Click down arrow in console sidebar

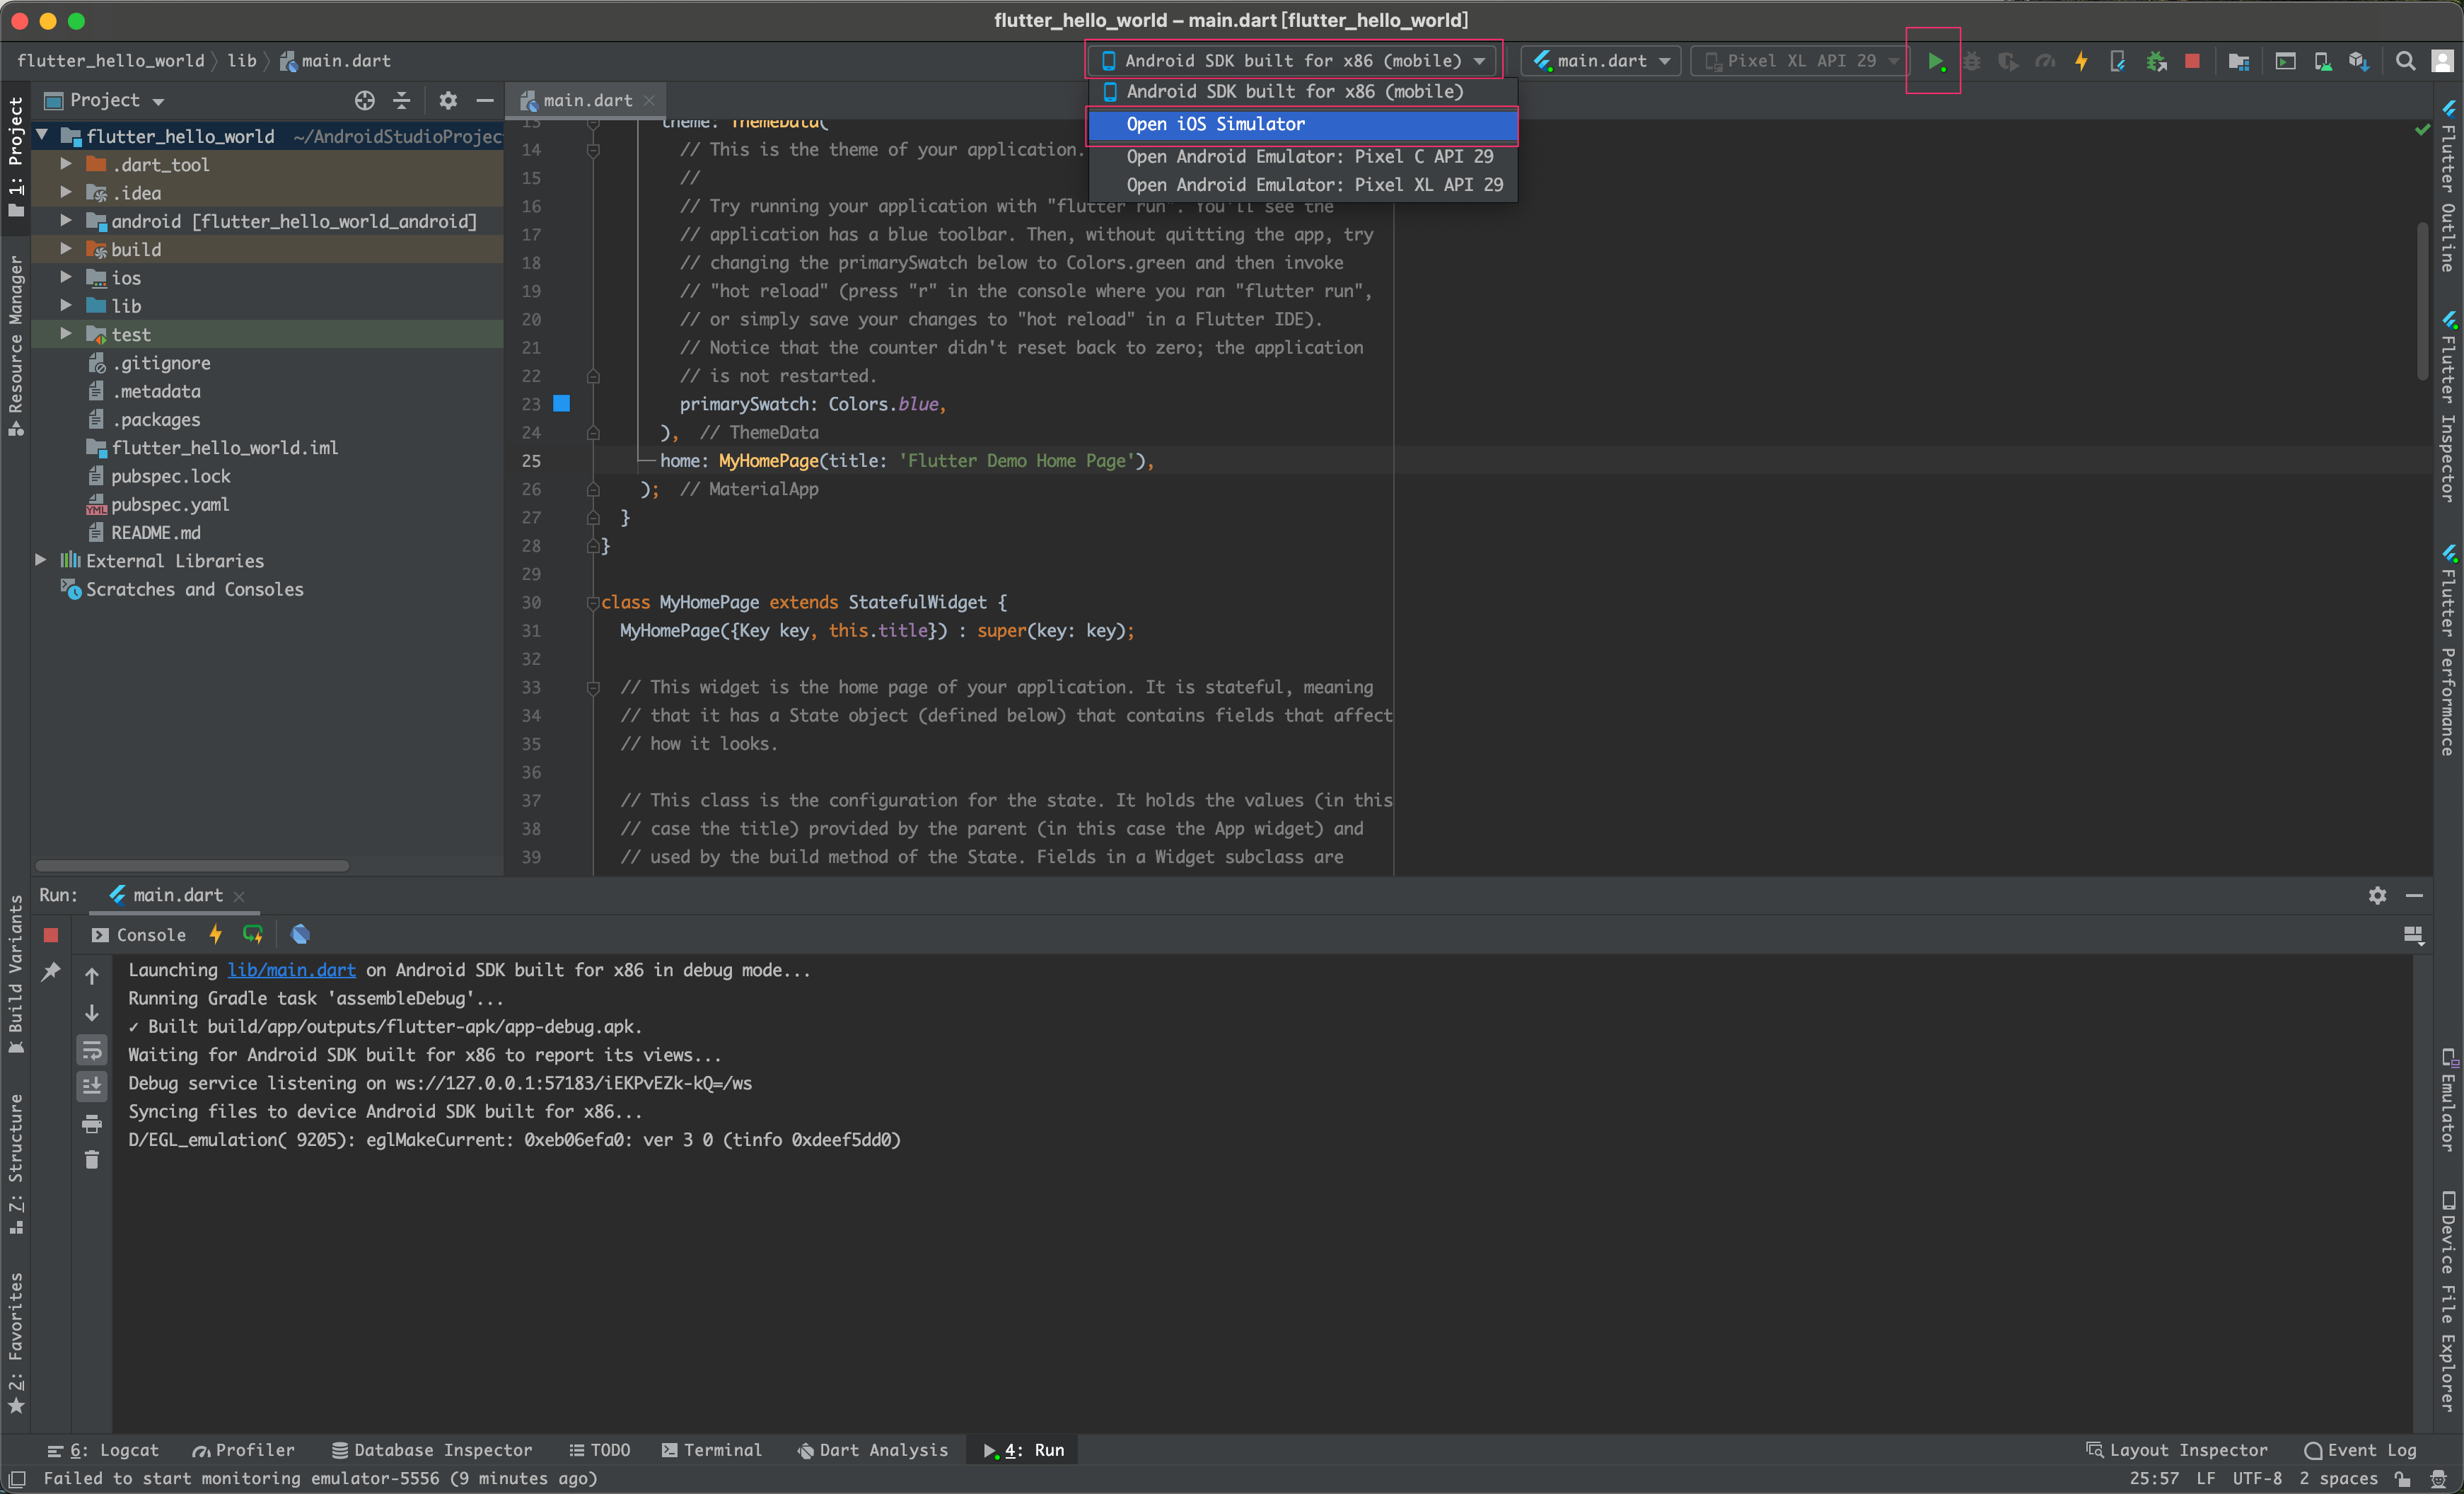[92, 1012]
